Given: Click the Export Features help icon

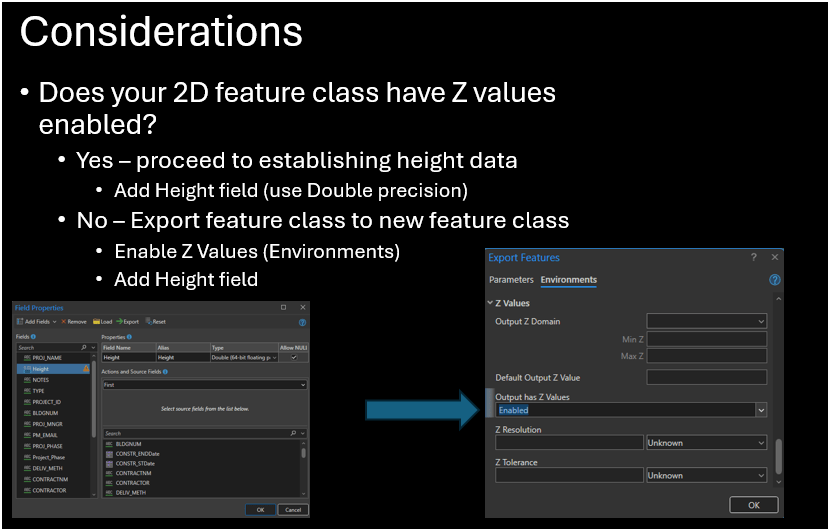Looking at the screenshot, I should click(774, 280).
